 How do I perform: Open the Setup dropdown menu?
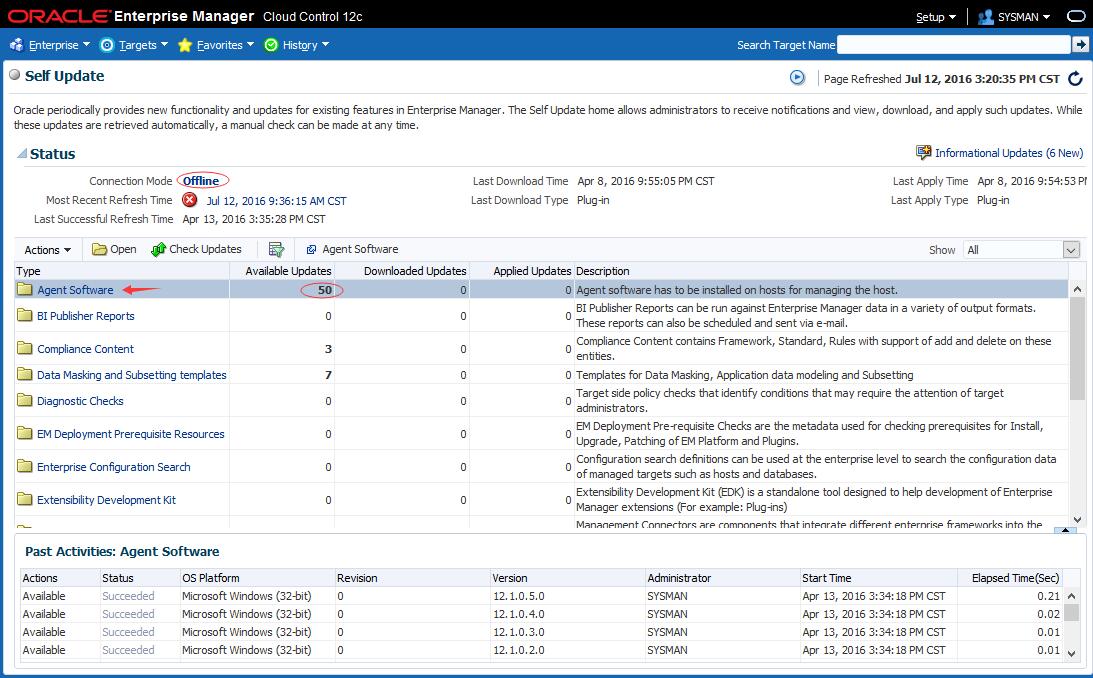click(935, 17)
